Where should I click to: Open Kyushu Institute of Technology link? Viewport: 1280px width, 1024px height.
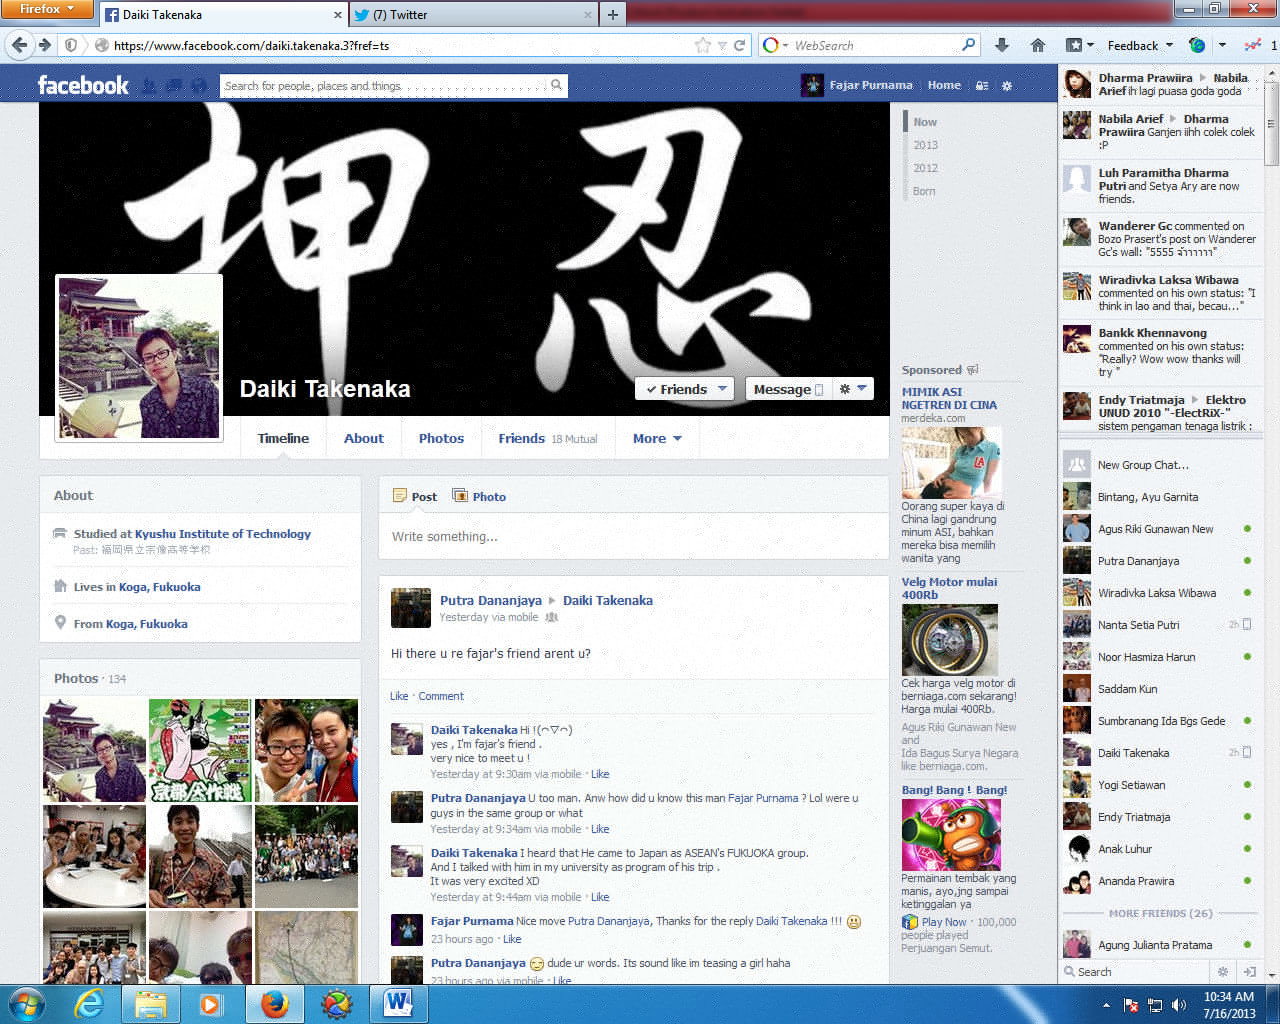[x=223, y=534]
